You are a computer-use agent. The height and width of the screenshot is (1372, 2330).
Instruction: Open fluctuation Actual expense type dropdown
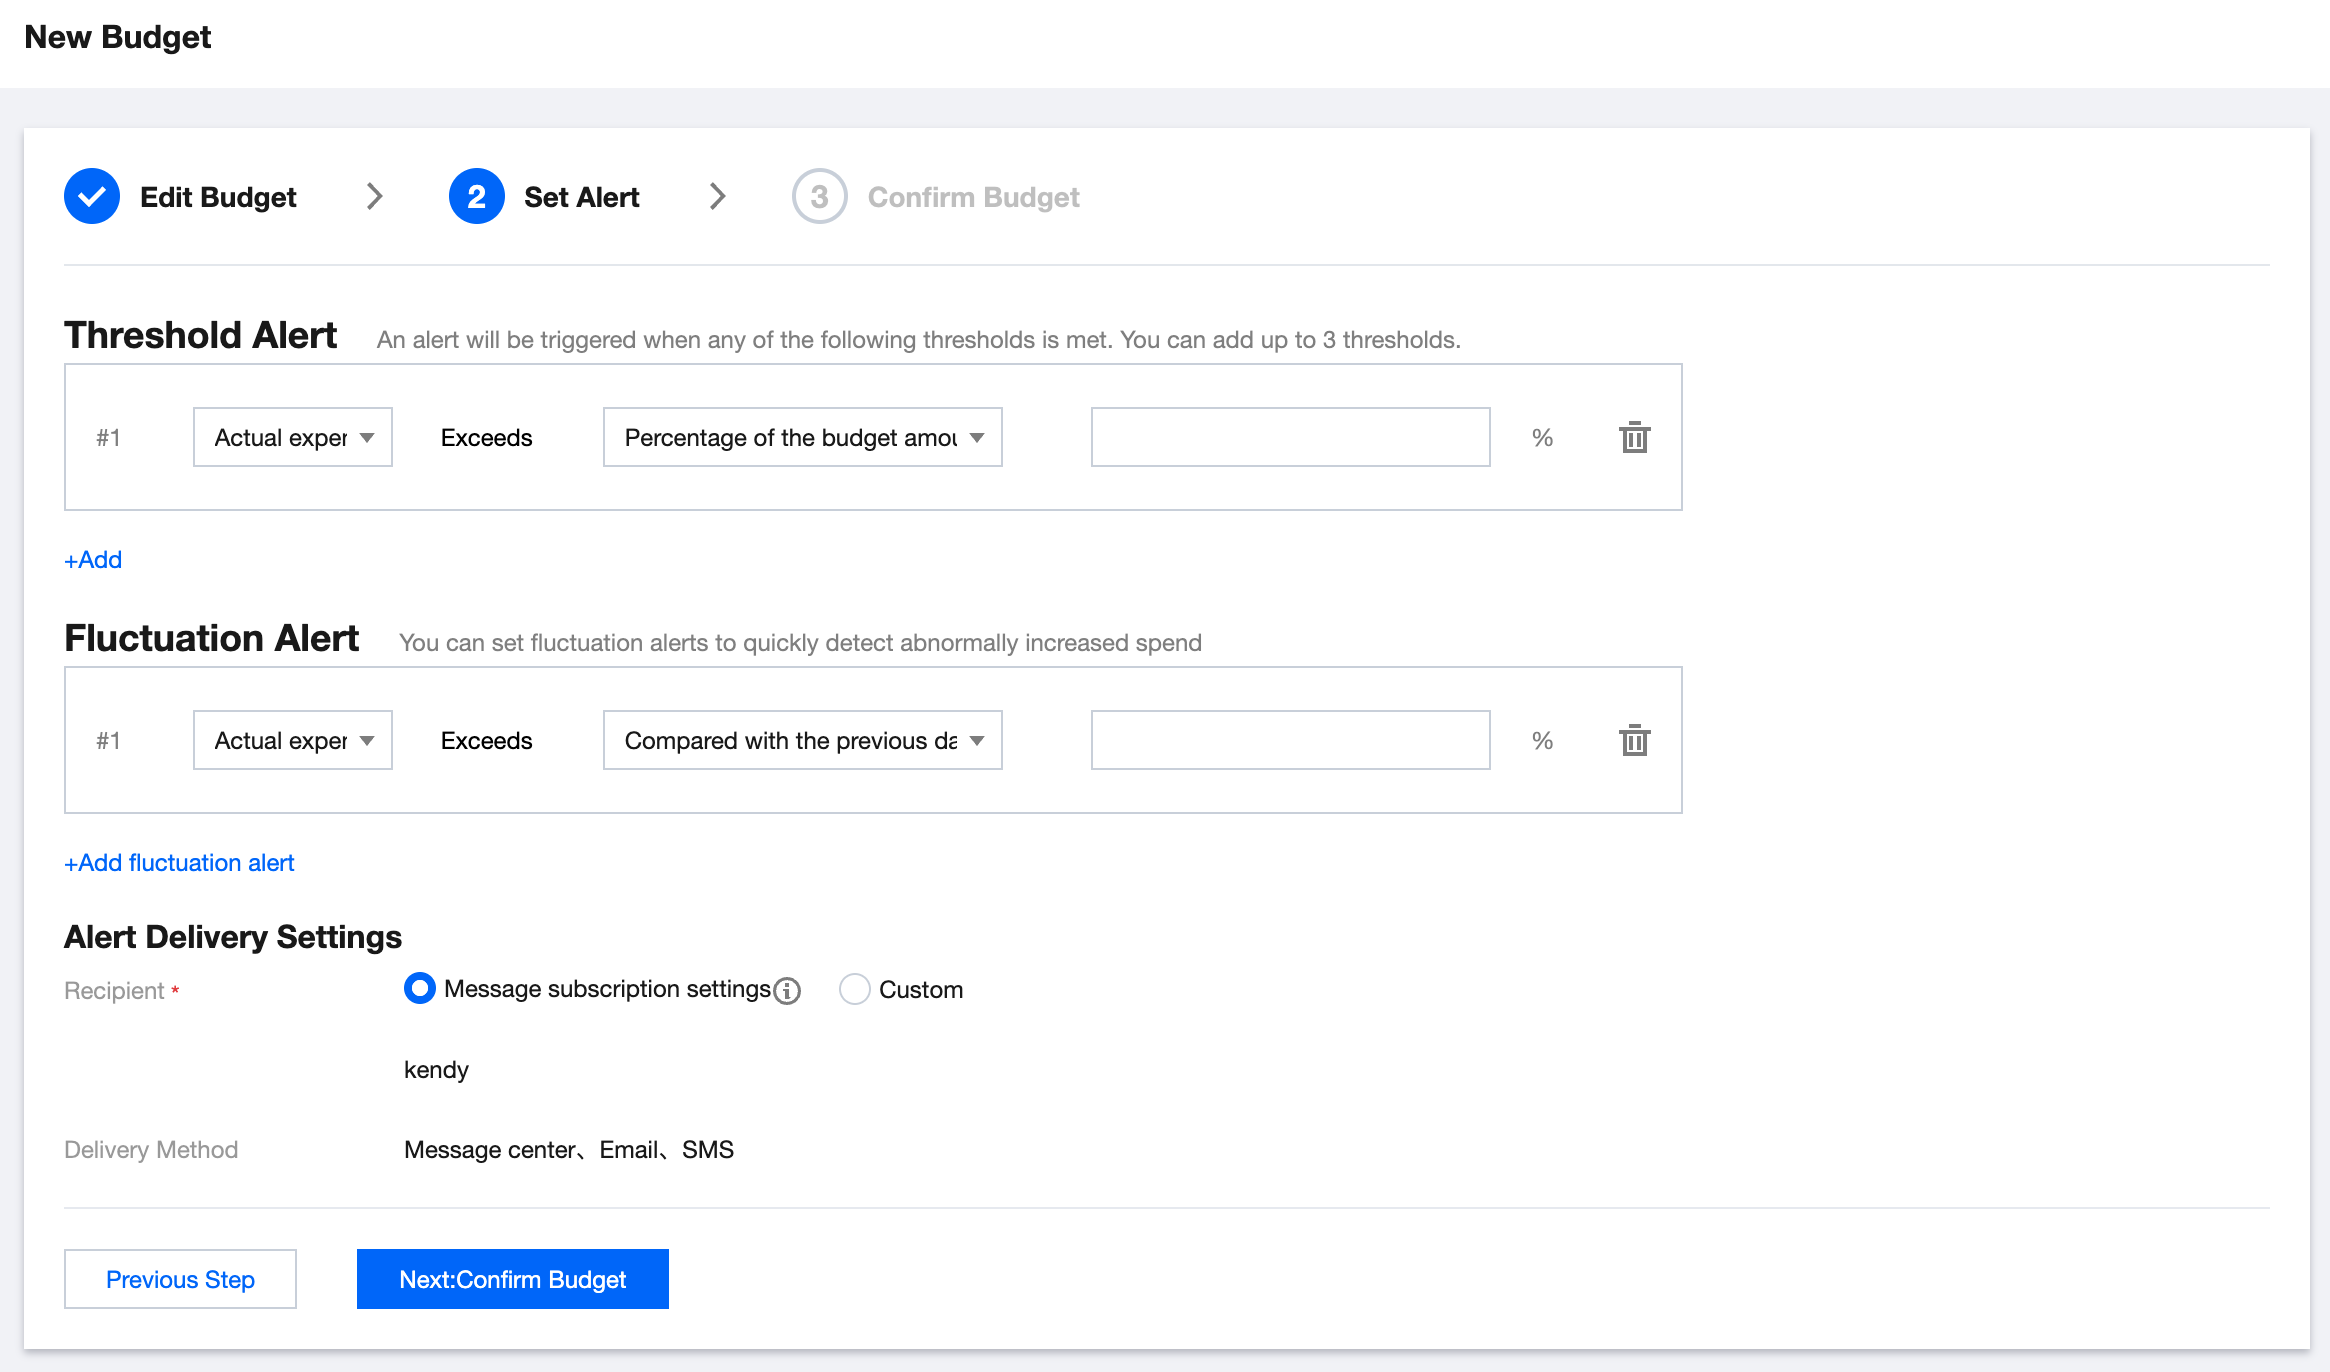pos(292,740)
